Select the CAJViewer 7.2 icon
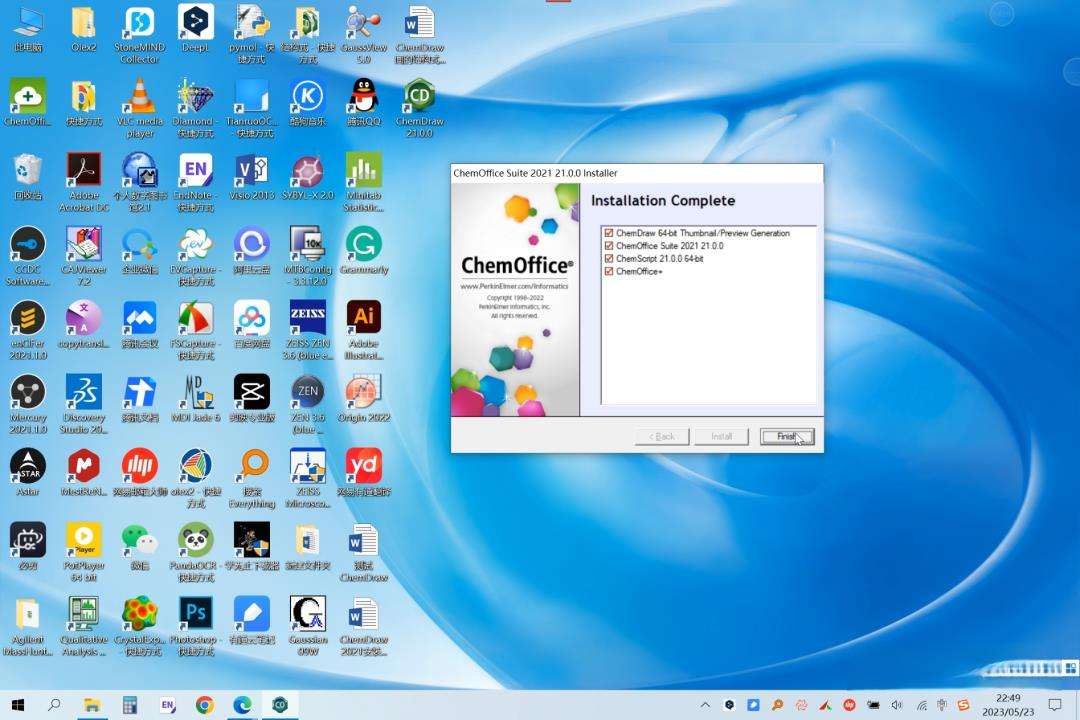 tap(83, 256)
